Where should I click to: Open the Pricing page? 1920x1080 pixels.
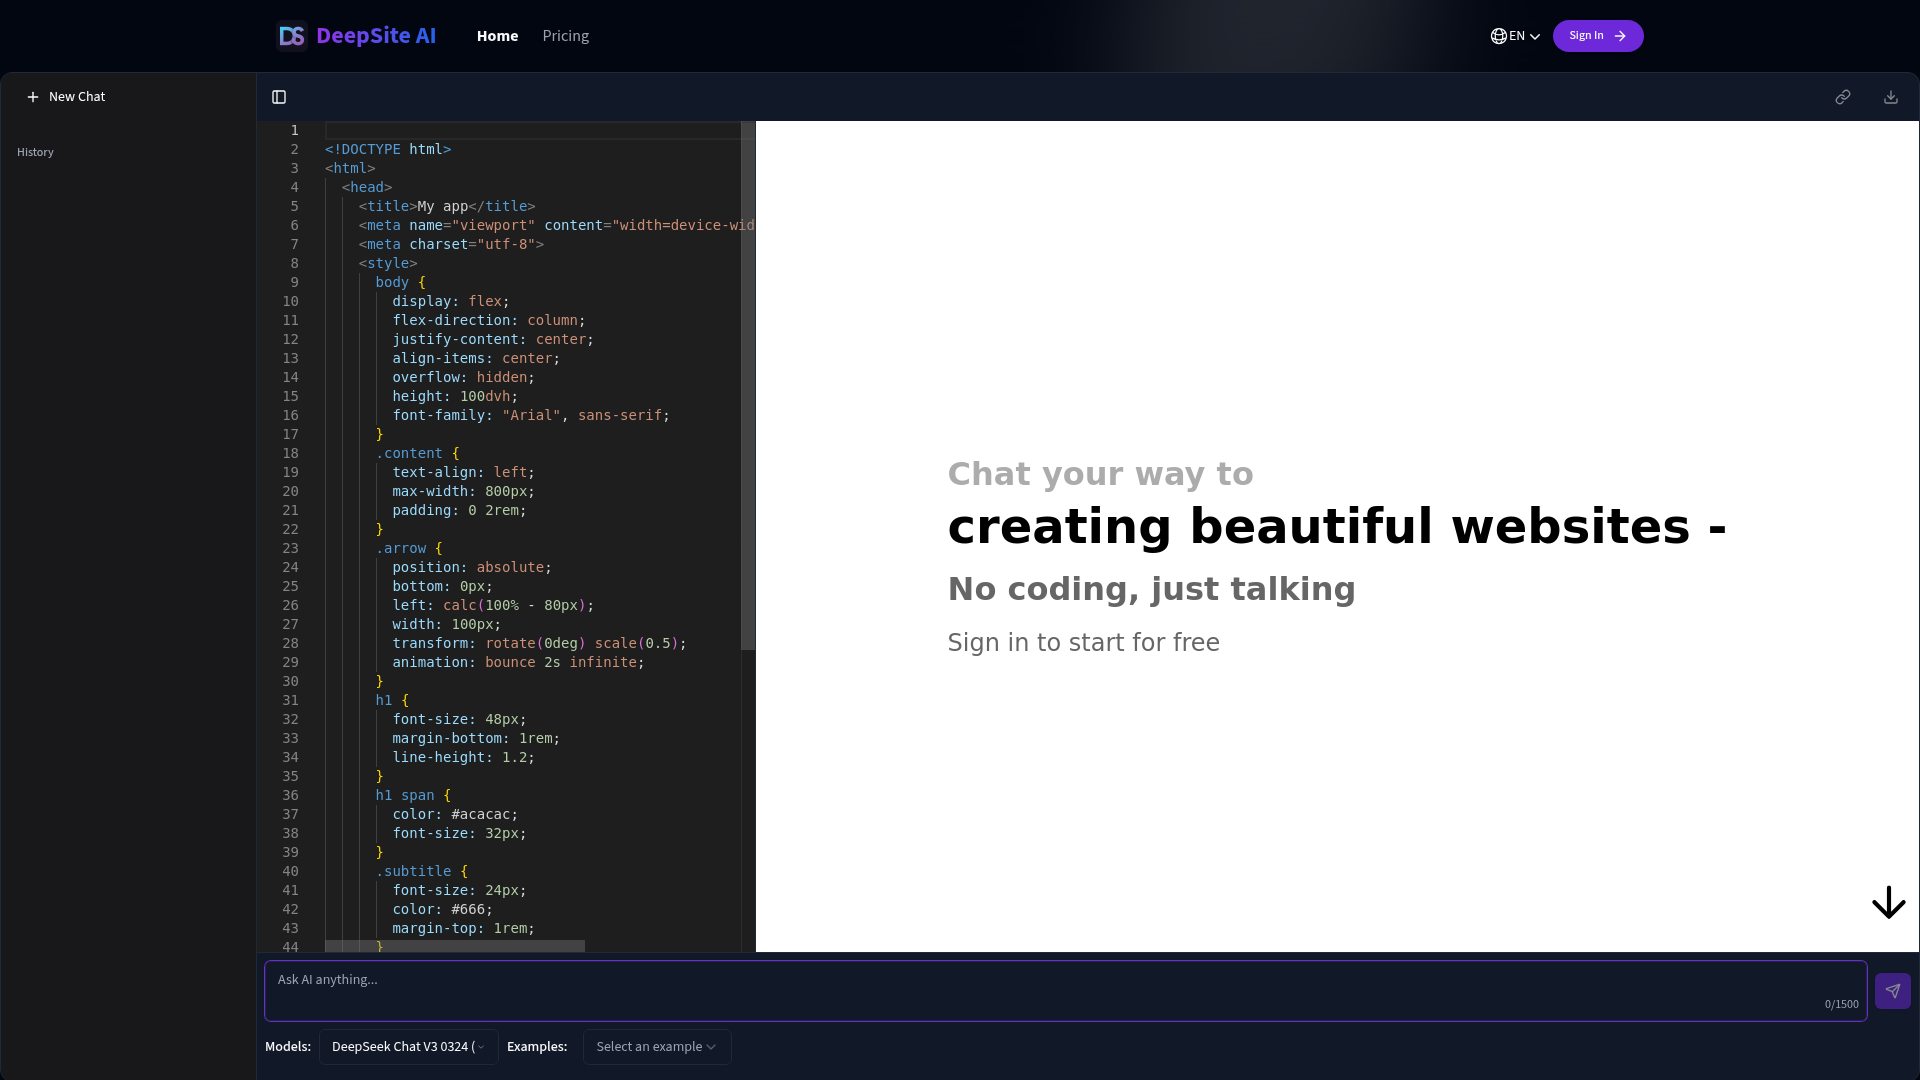point(565,36)
